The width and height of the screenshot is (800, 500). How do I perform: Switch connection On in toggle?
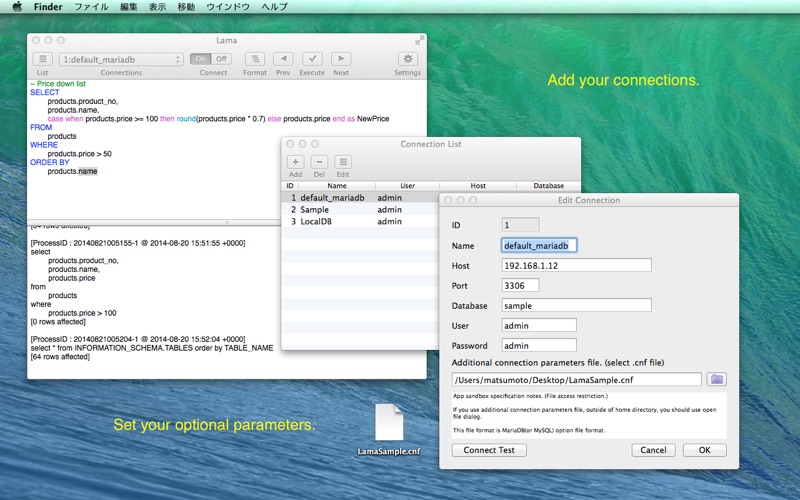pyautogui.click(x=201, y=59)
